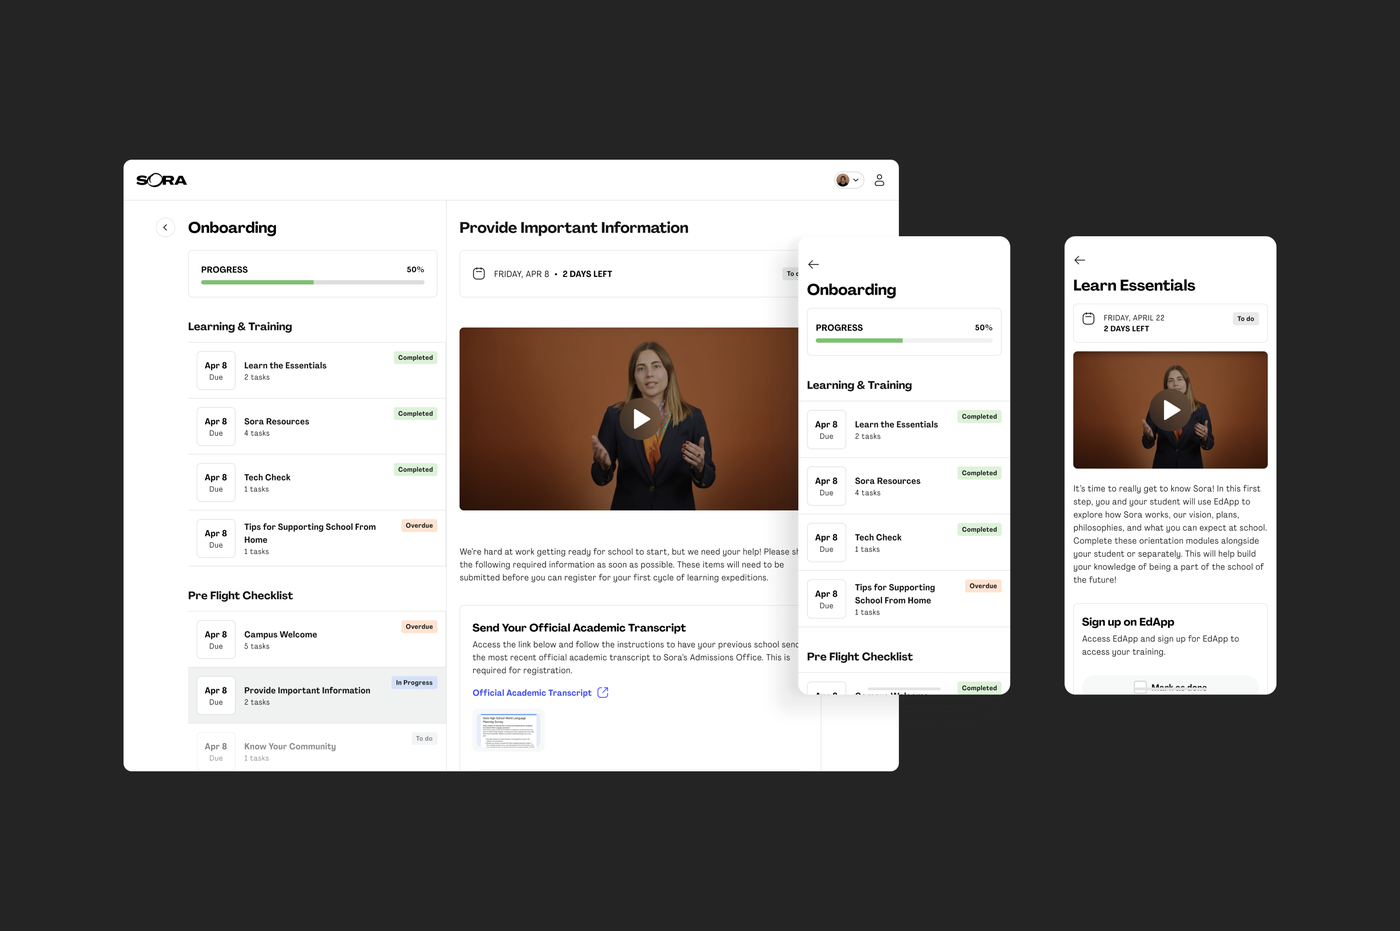The image size is (1400, 931).
Task: Open Tips for Supporting School From Home on mobile
Action: tap(904, 599)
